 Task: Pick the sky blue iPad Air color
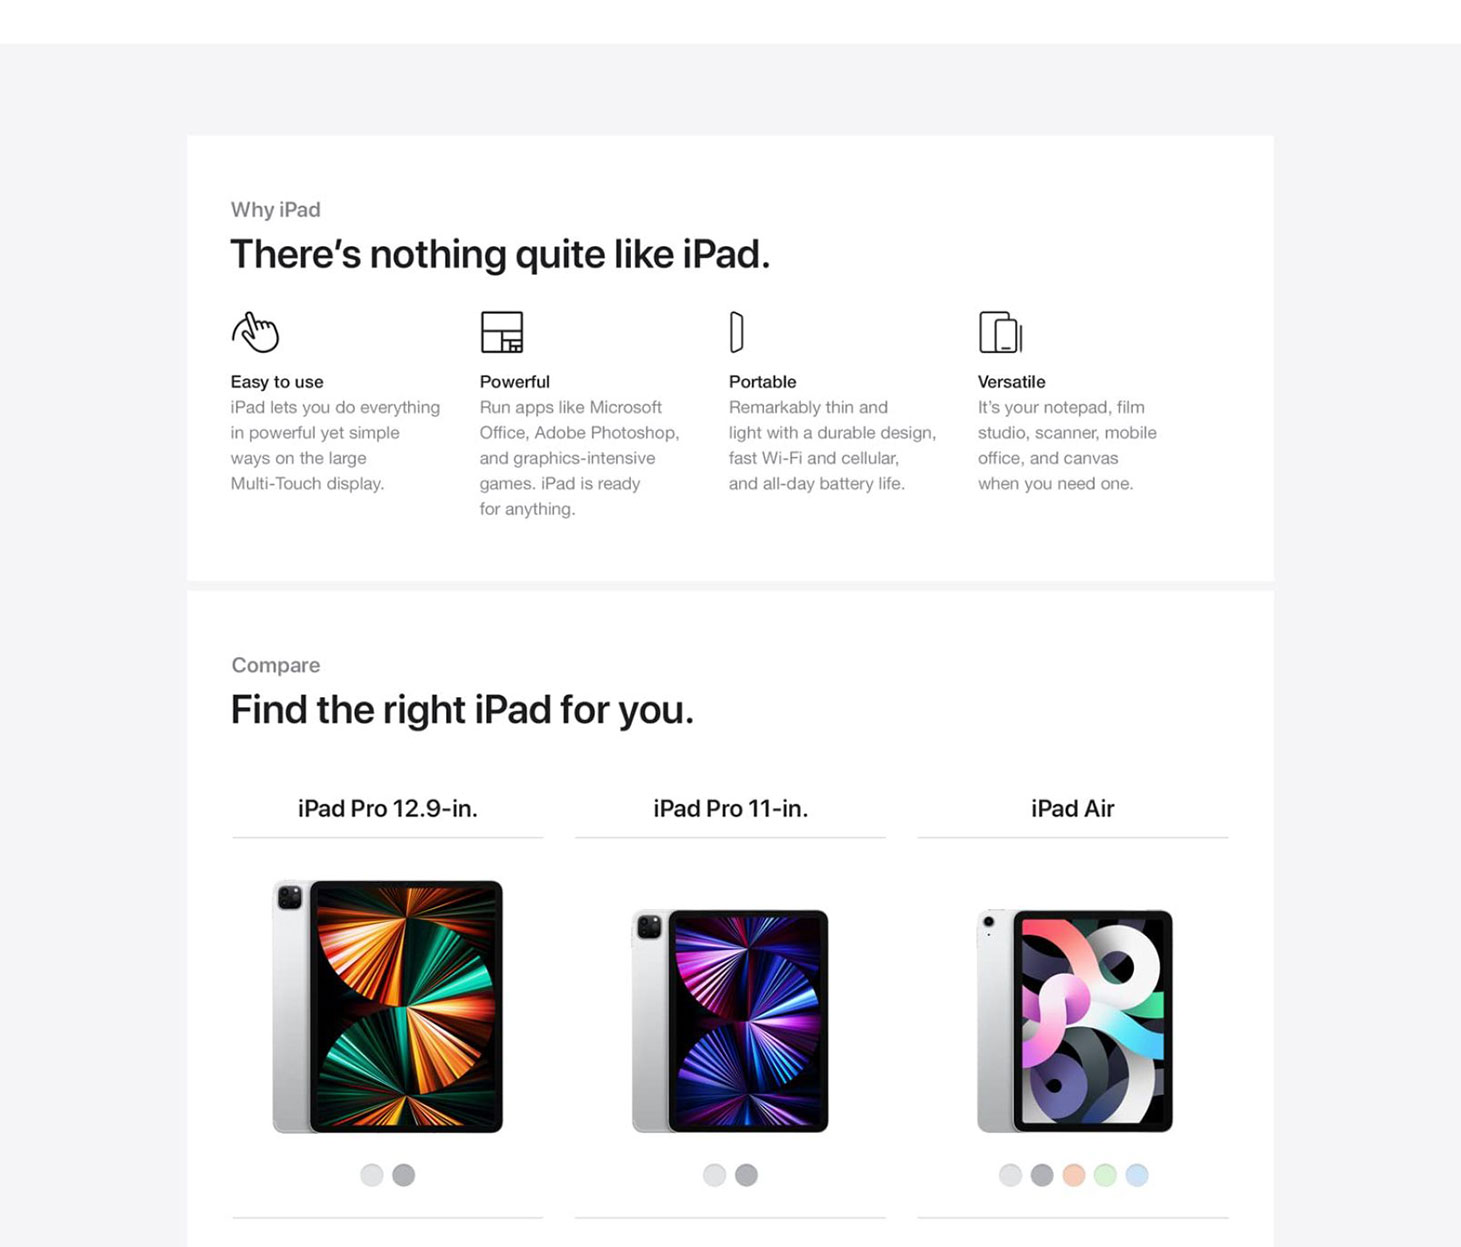click(1137, 1175)
